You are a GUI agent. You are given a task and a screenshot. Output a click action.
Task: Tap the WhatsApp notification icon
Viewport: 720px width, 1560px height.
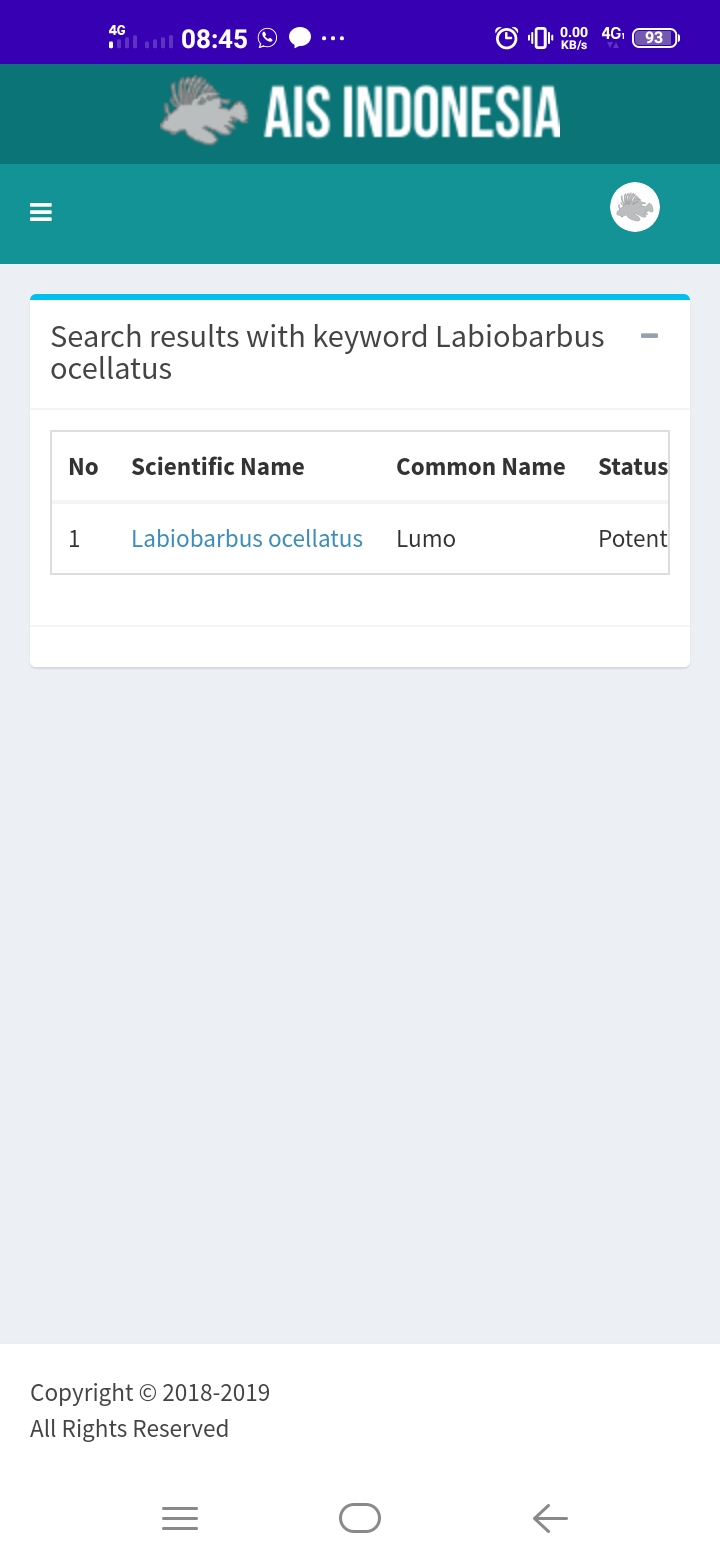(267, 38)
